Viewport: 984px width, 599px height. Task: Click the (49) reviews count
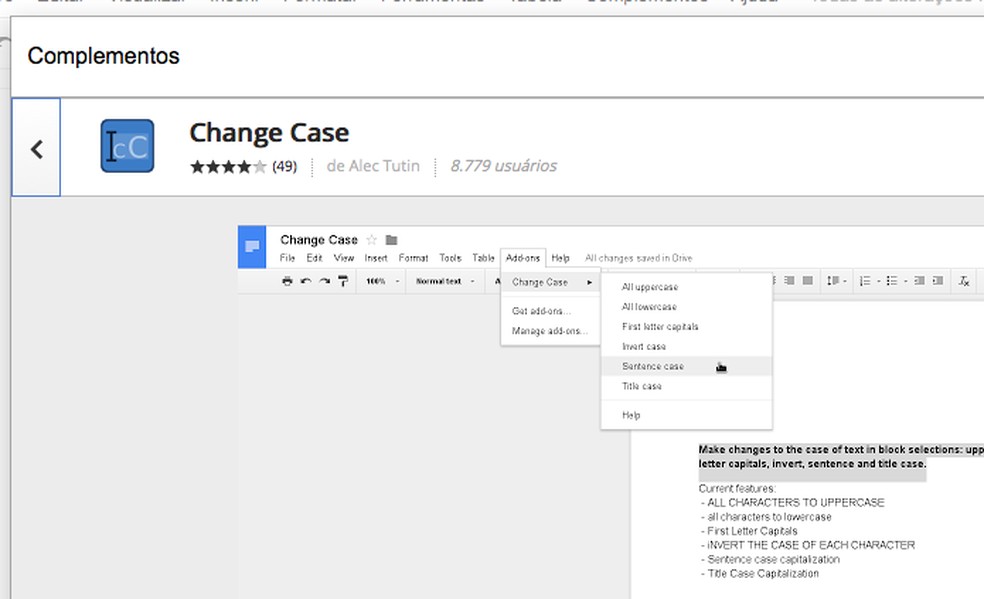[284, 167]
